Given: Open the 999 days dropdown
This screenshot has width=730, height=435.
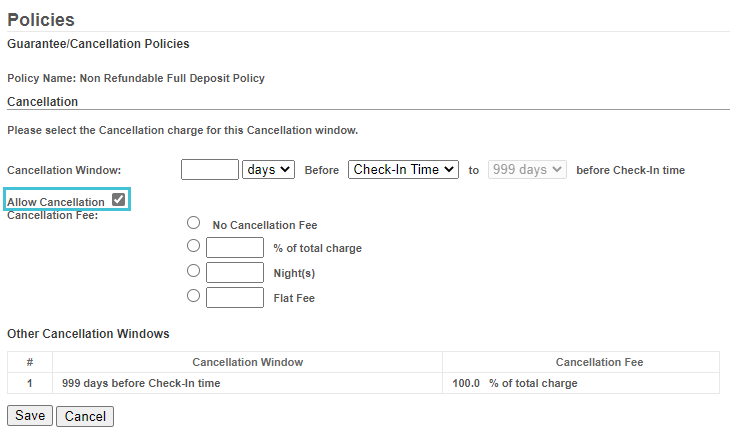Looking at the screenshot, I should click(527, 170).
